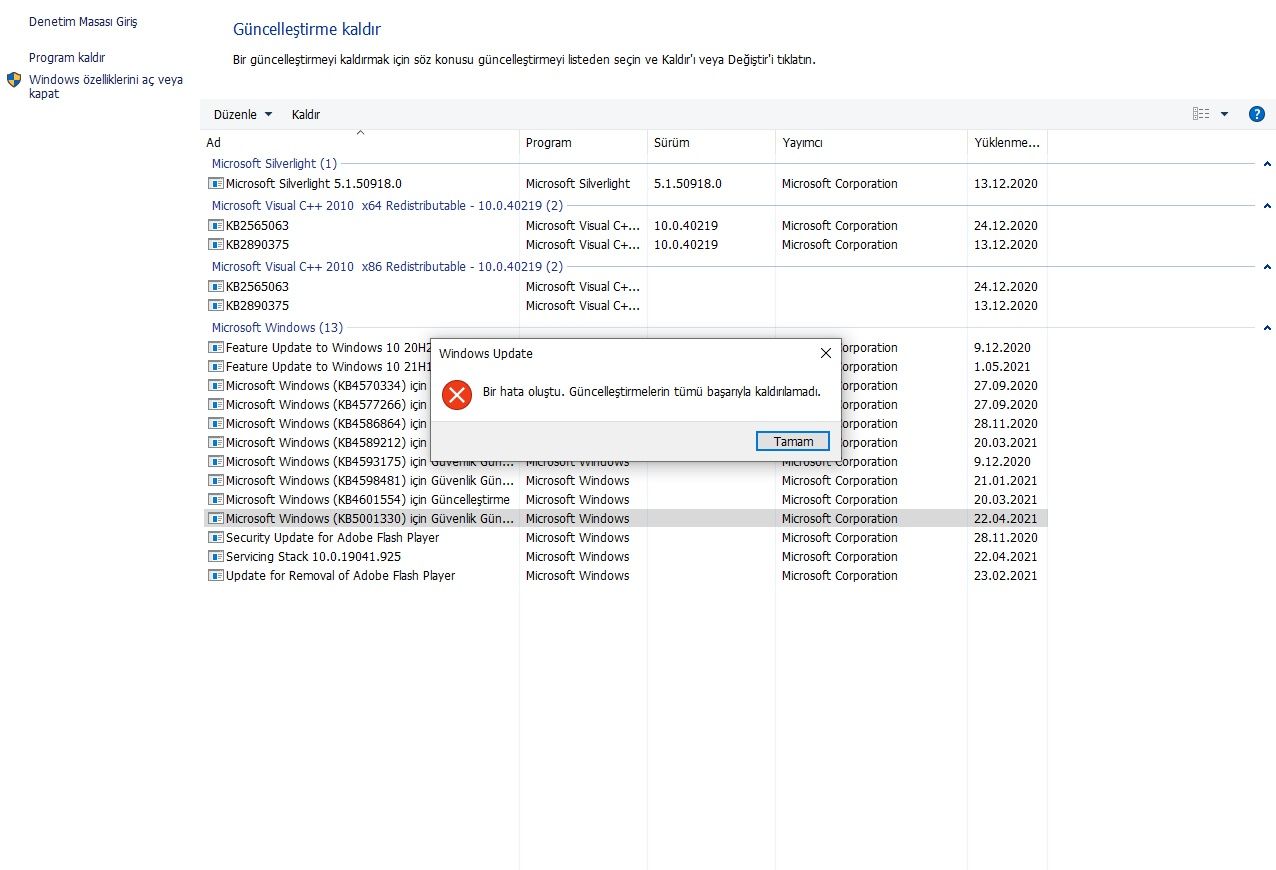1276x870 pixels.
Task: Click the KB5001330 update icon
Action: (x=216, y=519)
